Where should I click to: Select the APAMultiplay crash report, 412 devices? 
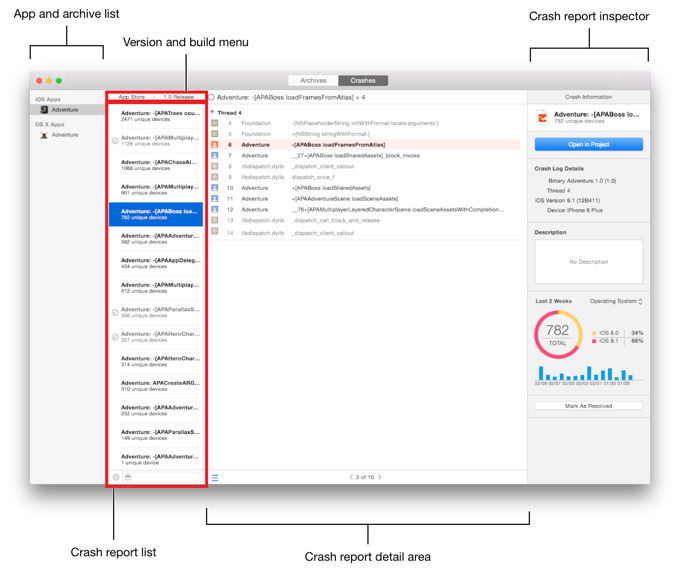[x=156, y=288]
